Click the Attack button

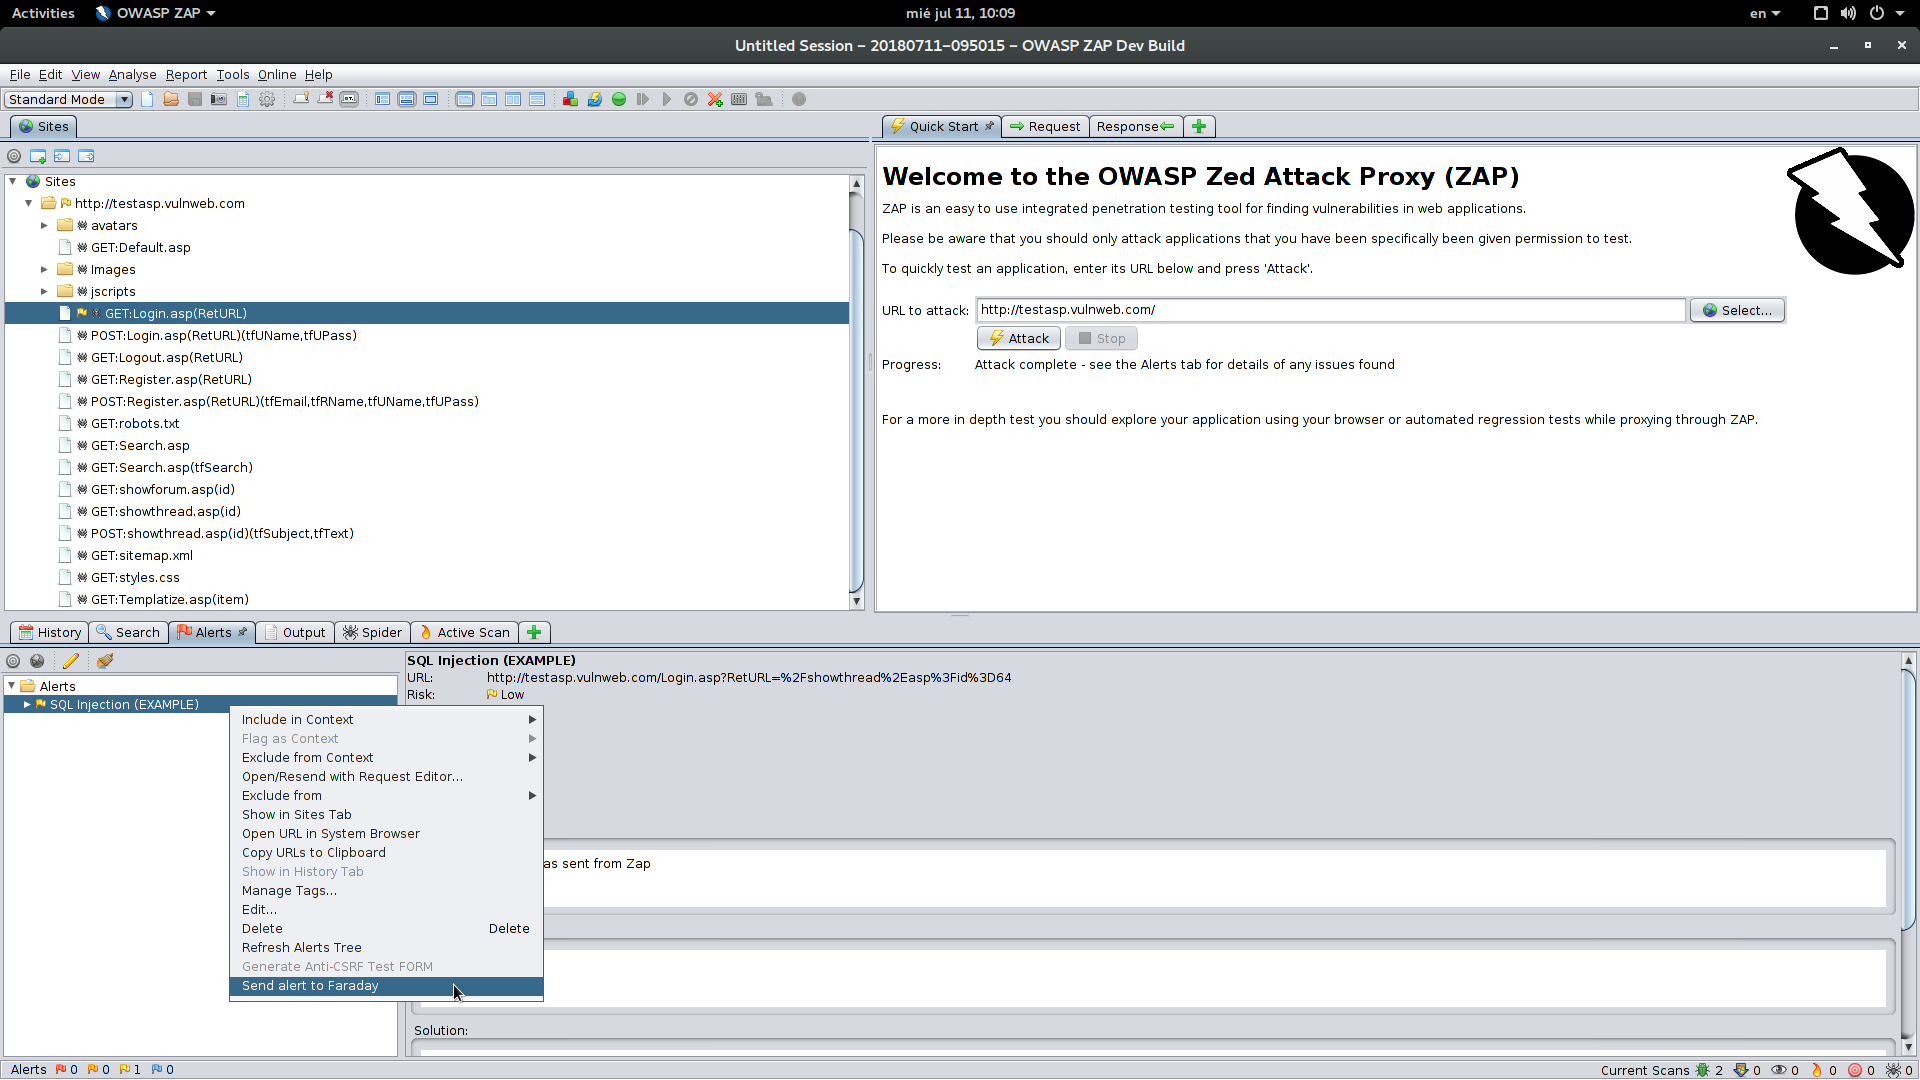coord(1019,338)
